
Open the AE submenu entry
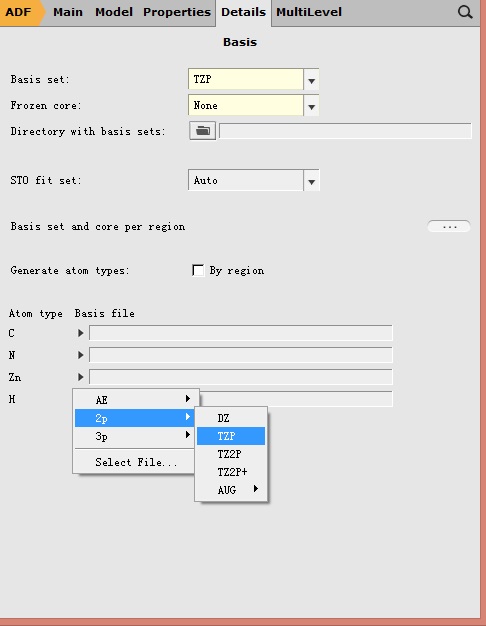point(136,400)
